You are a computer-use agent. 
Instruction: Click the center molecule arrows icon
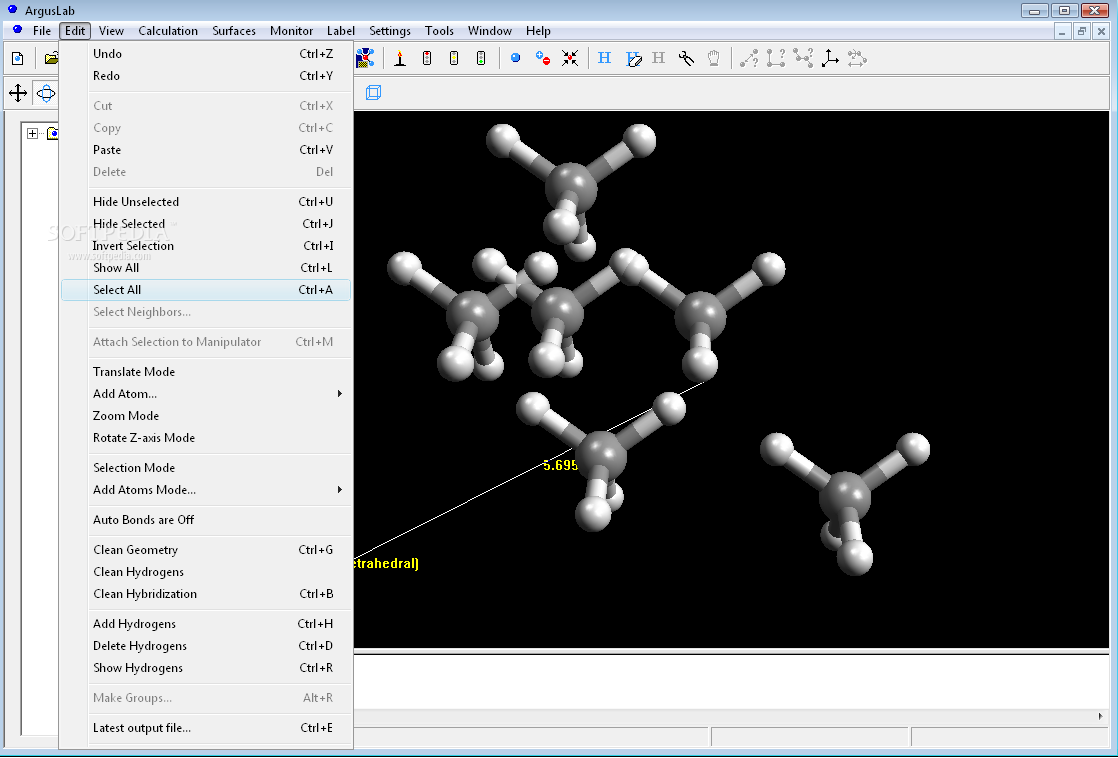(570, 58)
